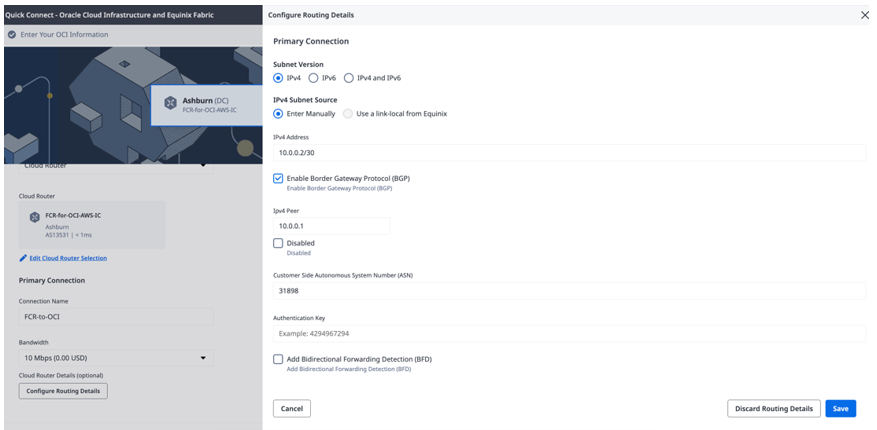Viewport: 877px width, 430px height.
Task: Click the FCR-for-OCI-AWS-IC cloud router card
Action: [92, 225]
